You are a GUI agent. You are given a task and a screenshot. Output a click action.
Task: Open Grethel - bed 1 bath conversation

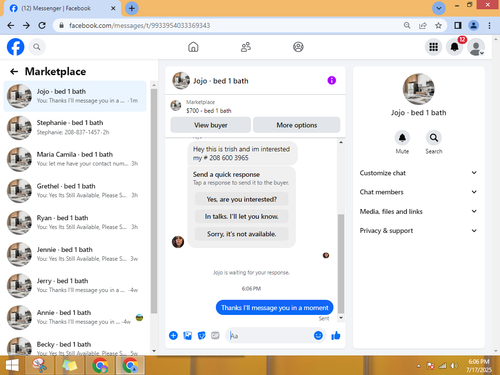coord(75,191)
